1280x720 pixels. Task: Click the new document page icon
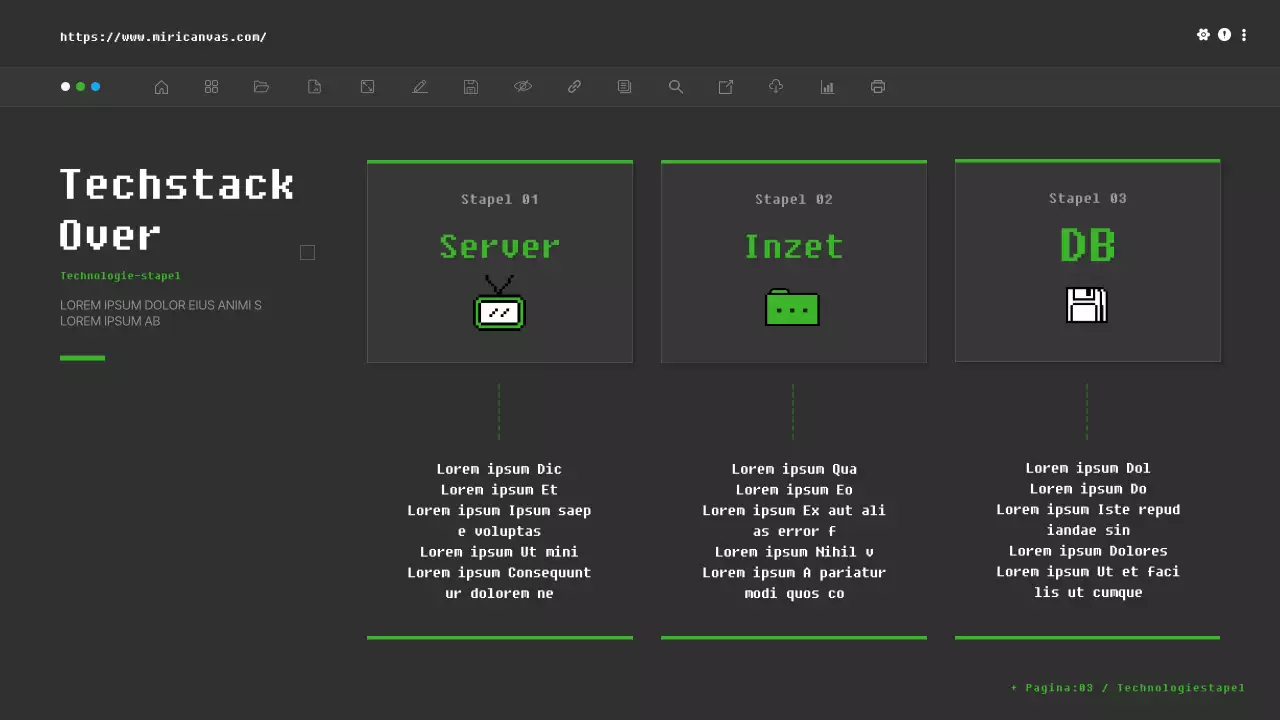coord(314,86)
